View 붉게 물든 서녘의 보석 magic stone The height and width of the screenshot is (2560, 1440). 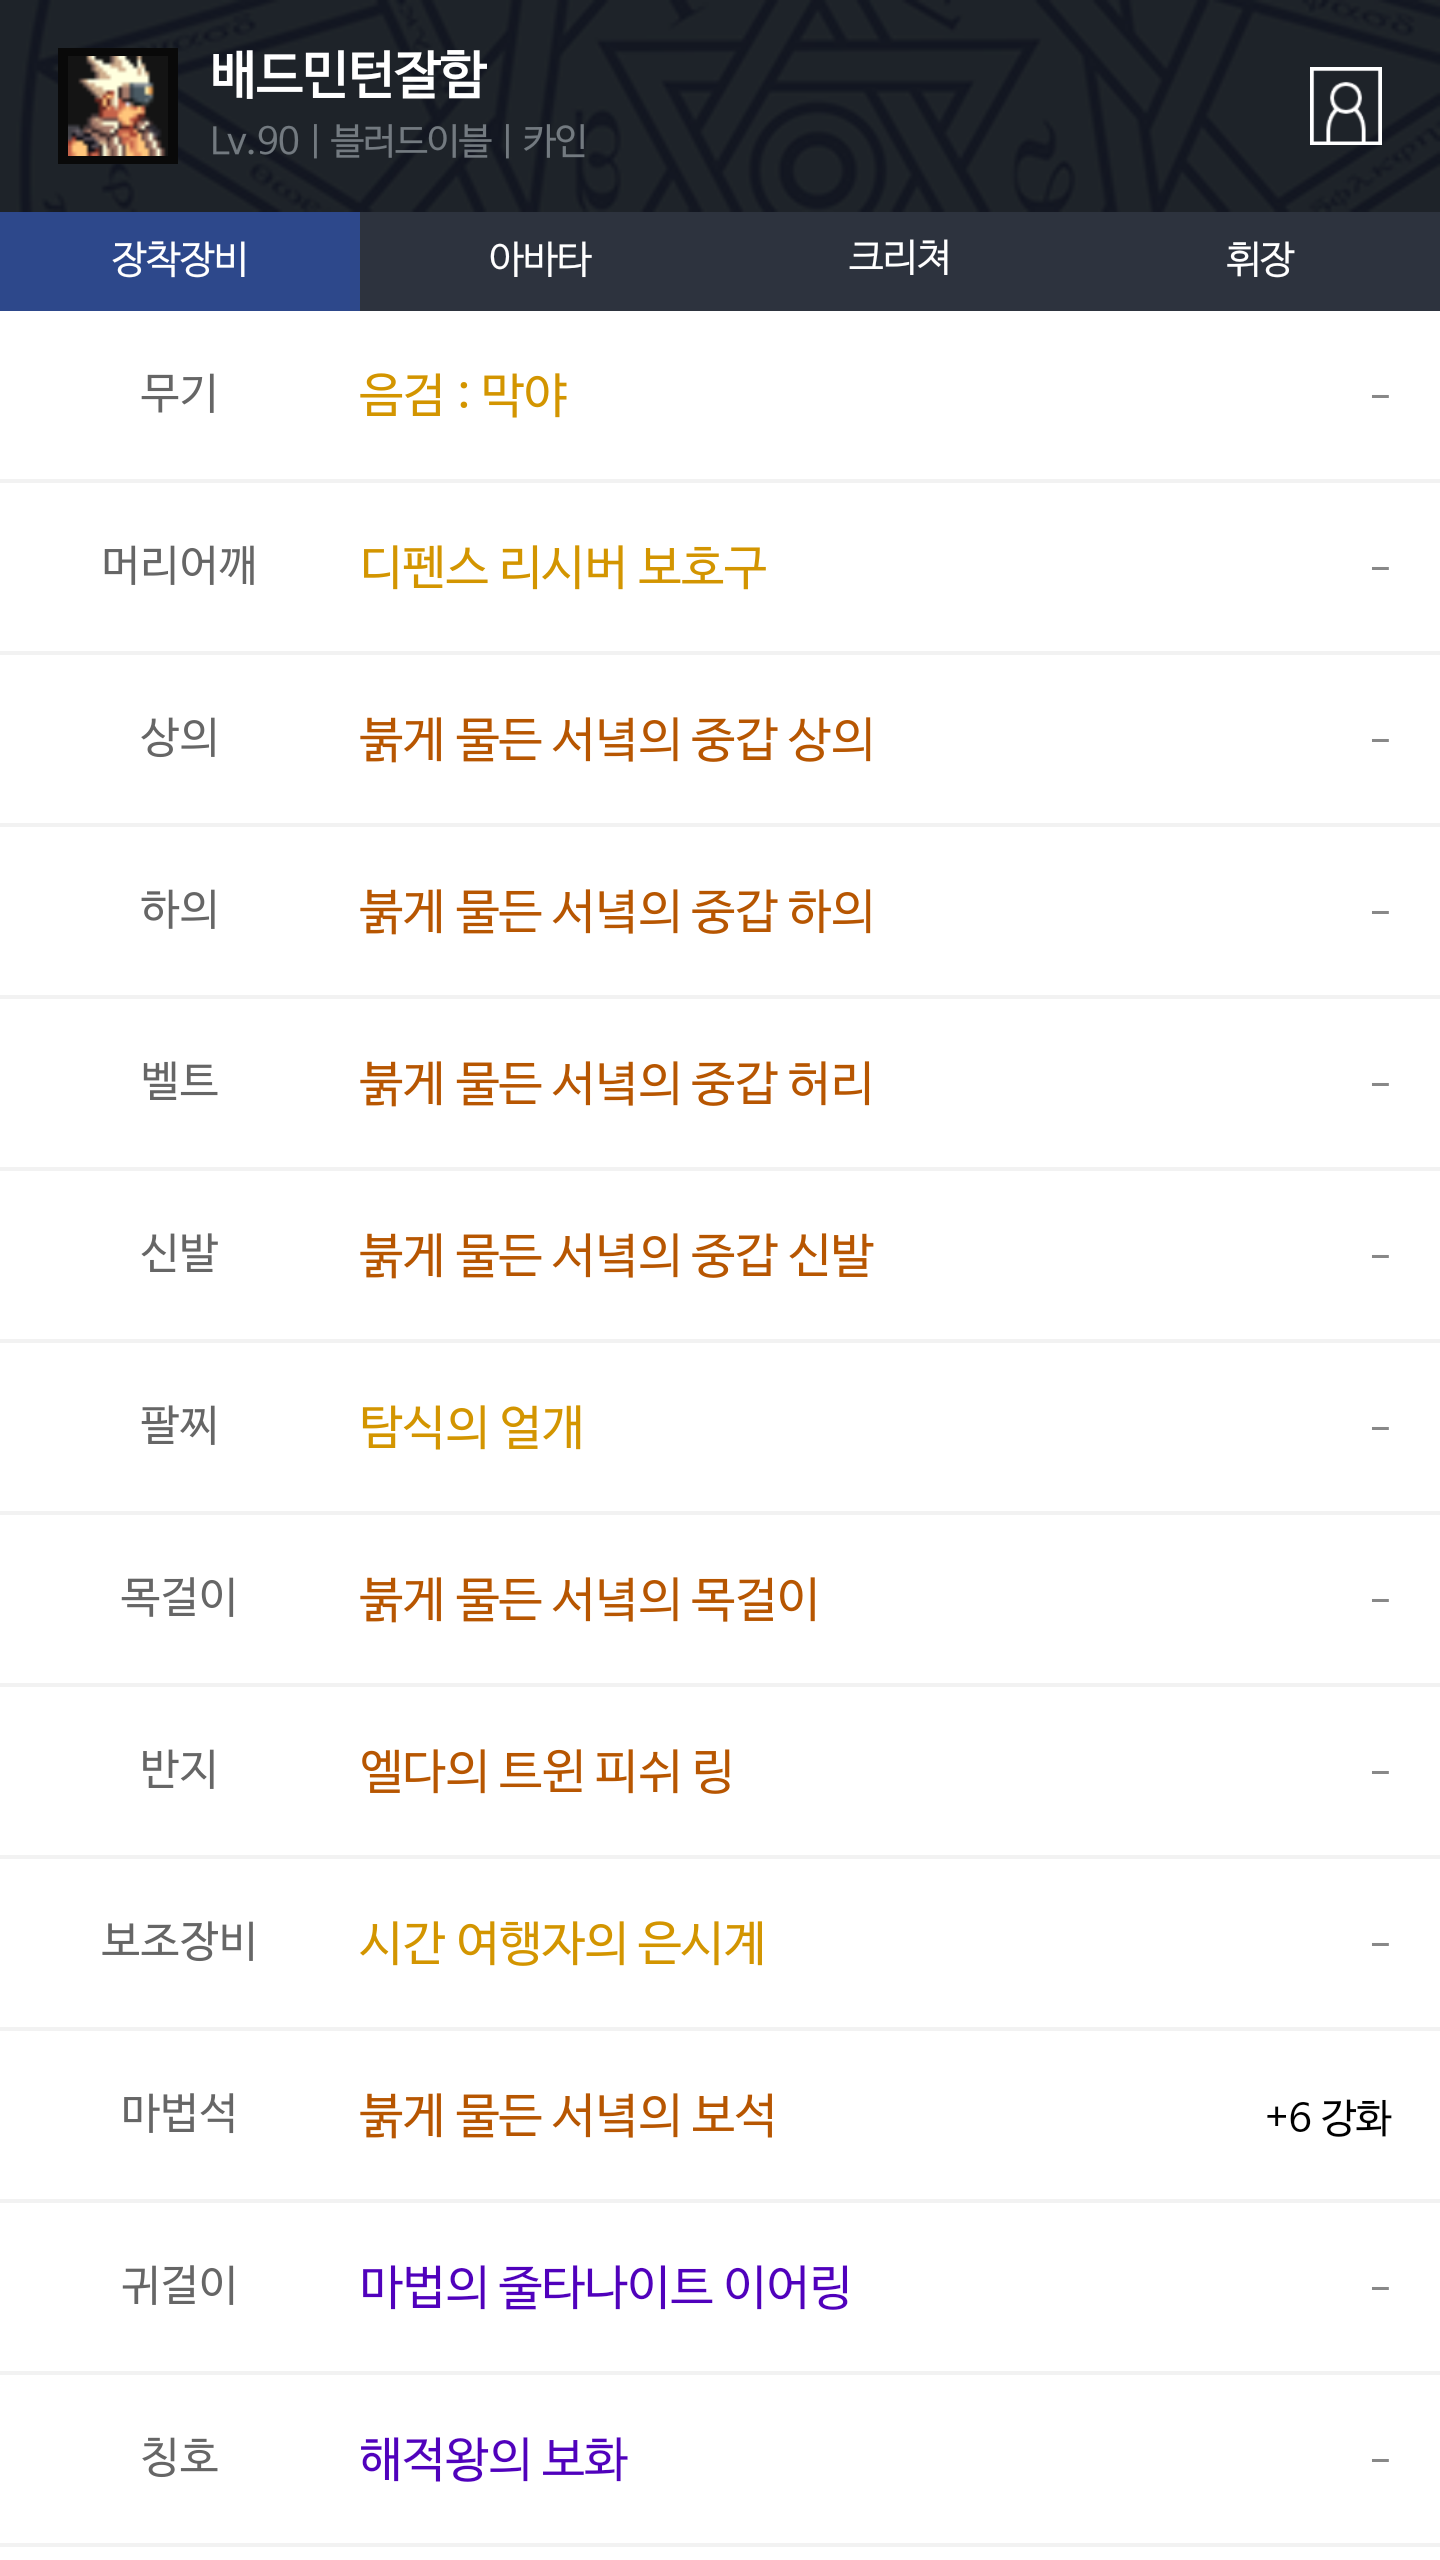[567, 2115]
